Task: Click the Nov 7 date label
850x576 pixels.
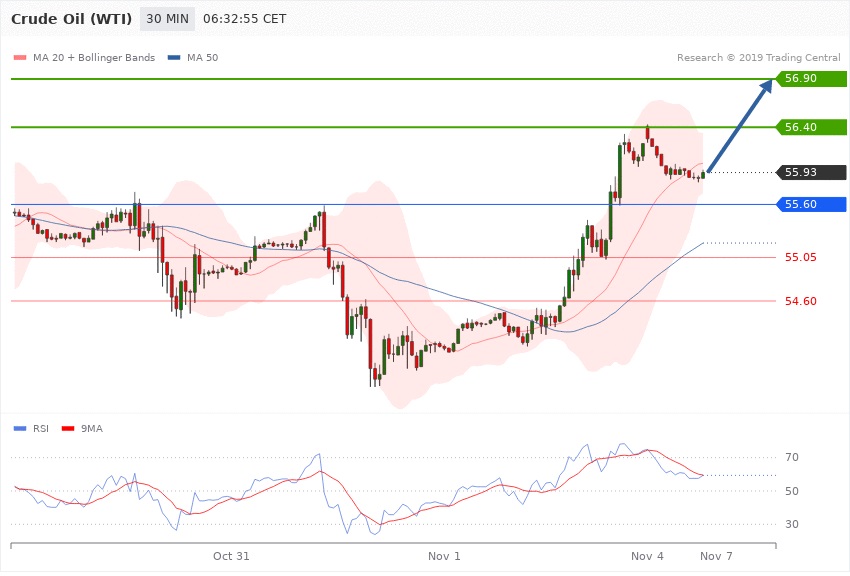Action: click(x=716, y=556)
